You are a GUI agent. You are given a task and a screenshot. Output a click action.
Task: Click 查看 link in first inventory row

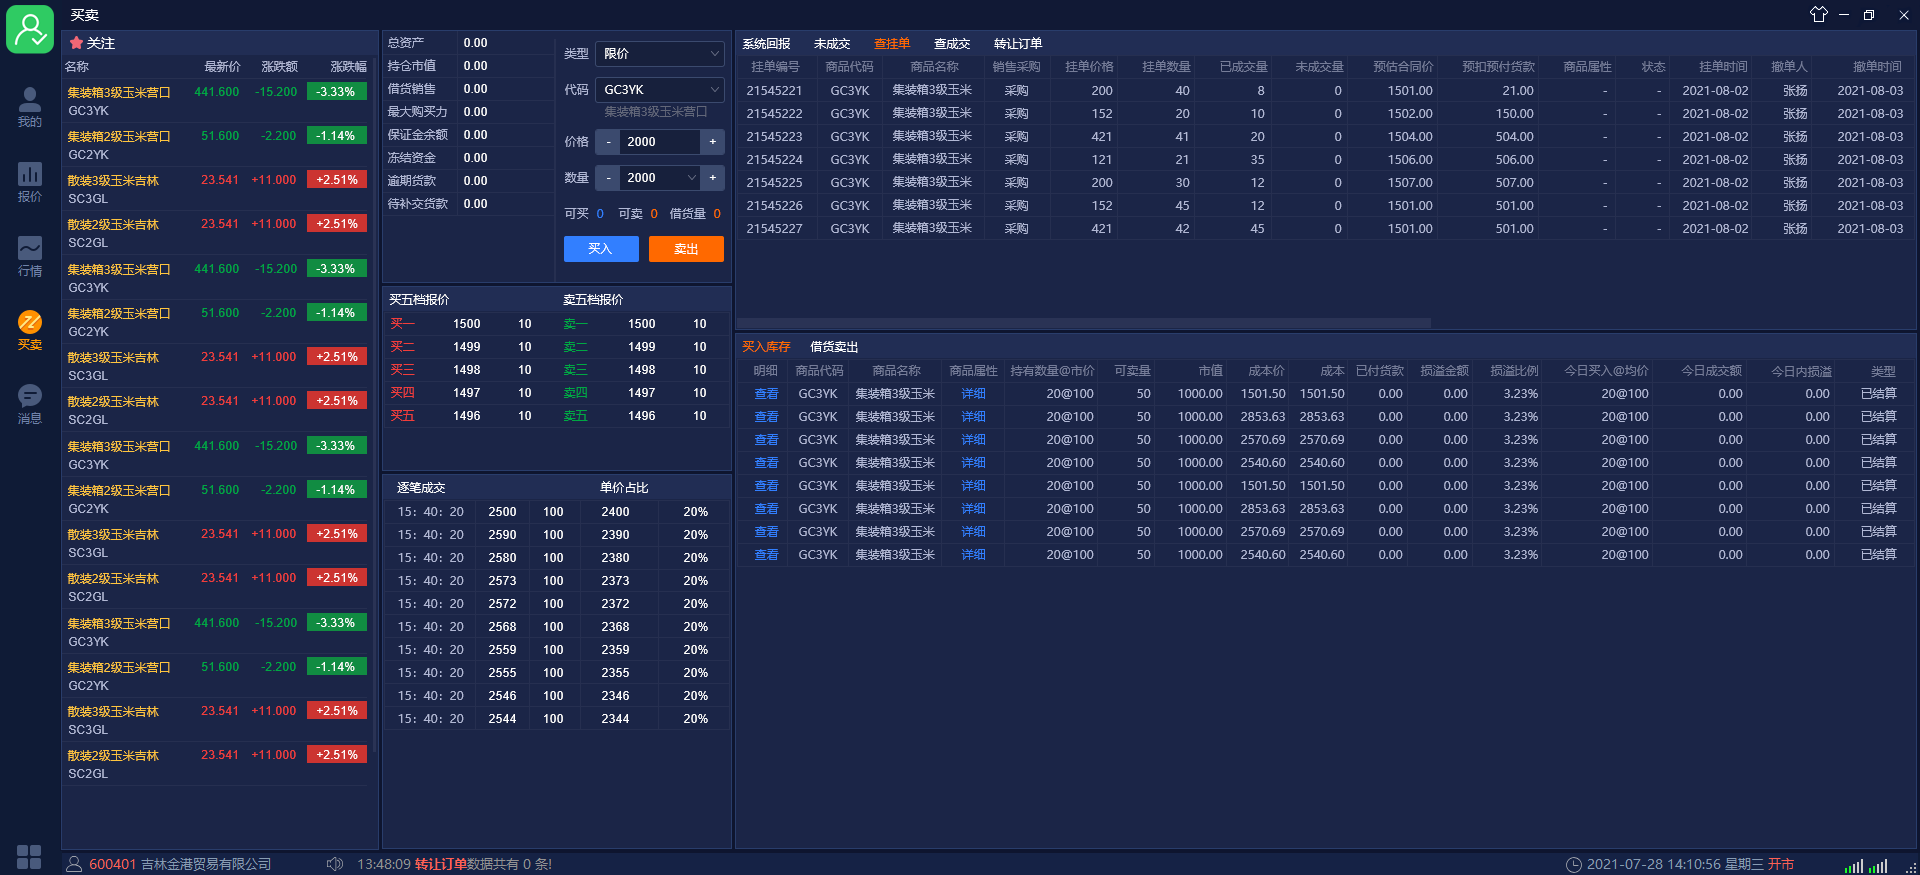[x=766, y=394]
